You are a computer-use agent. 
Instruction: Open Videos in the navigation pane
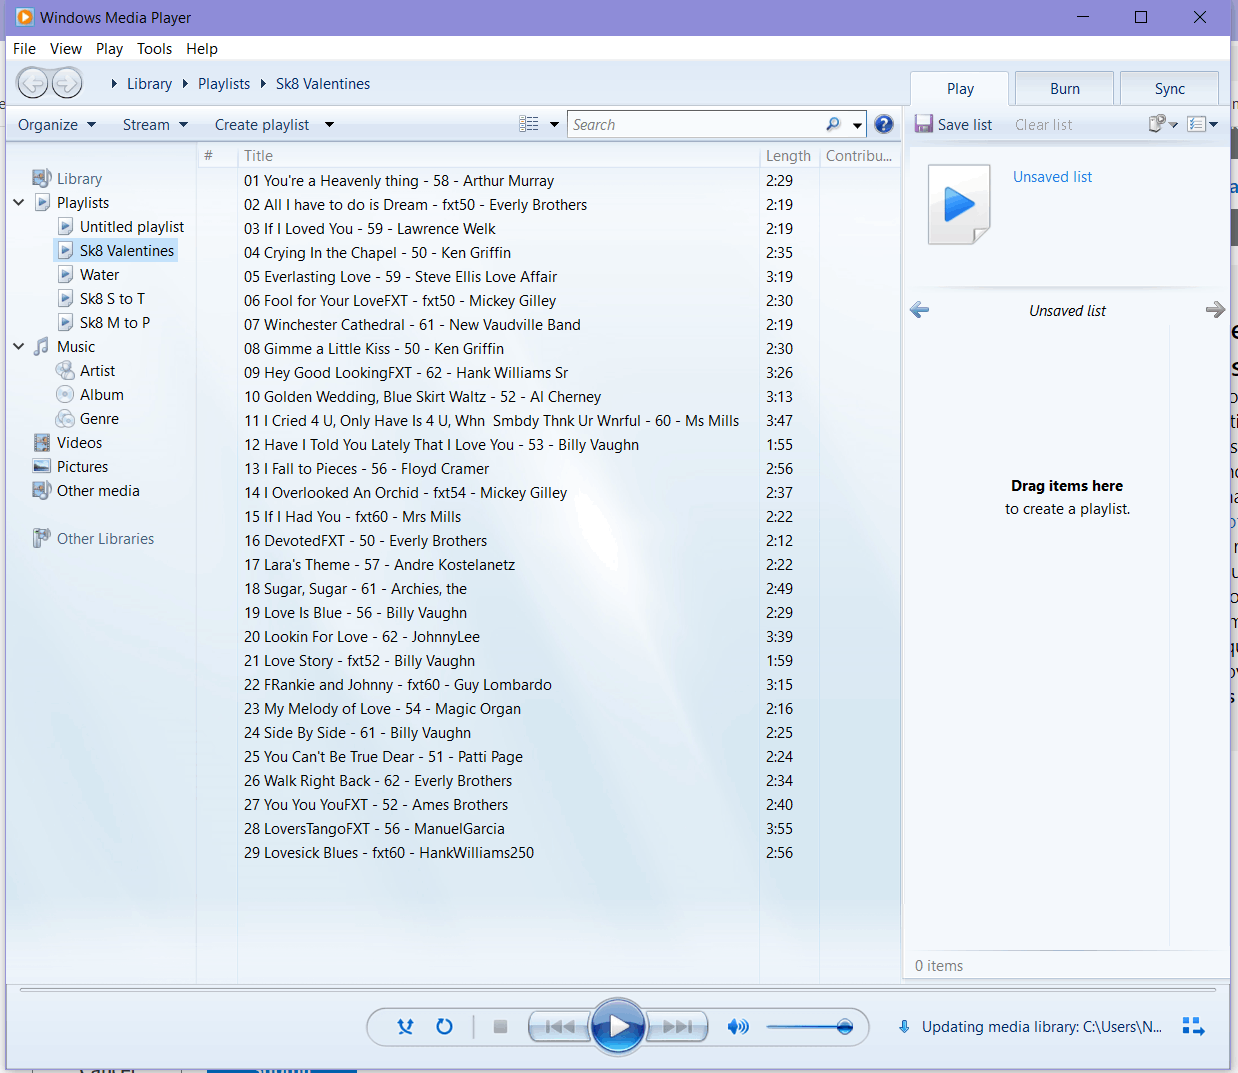pyautogui.click(x=79, y=442)
